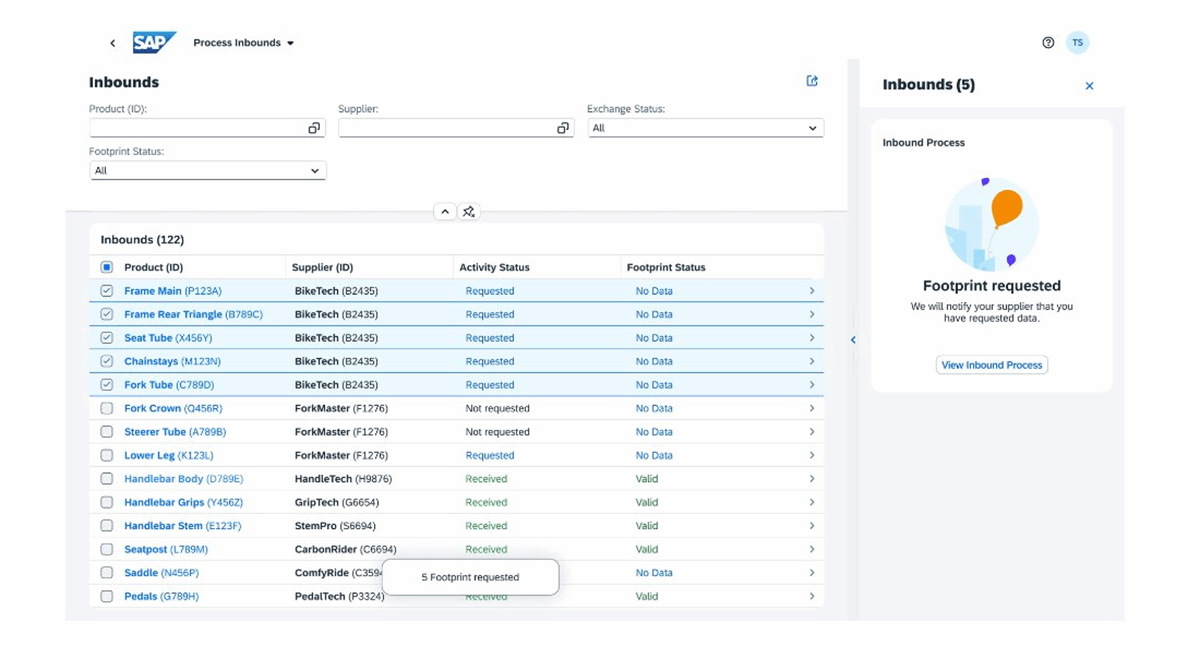
Task: Open the help question mark icon
Action: (x=1048, y=43)
